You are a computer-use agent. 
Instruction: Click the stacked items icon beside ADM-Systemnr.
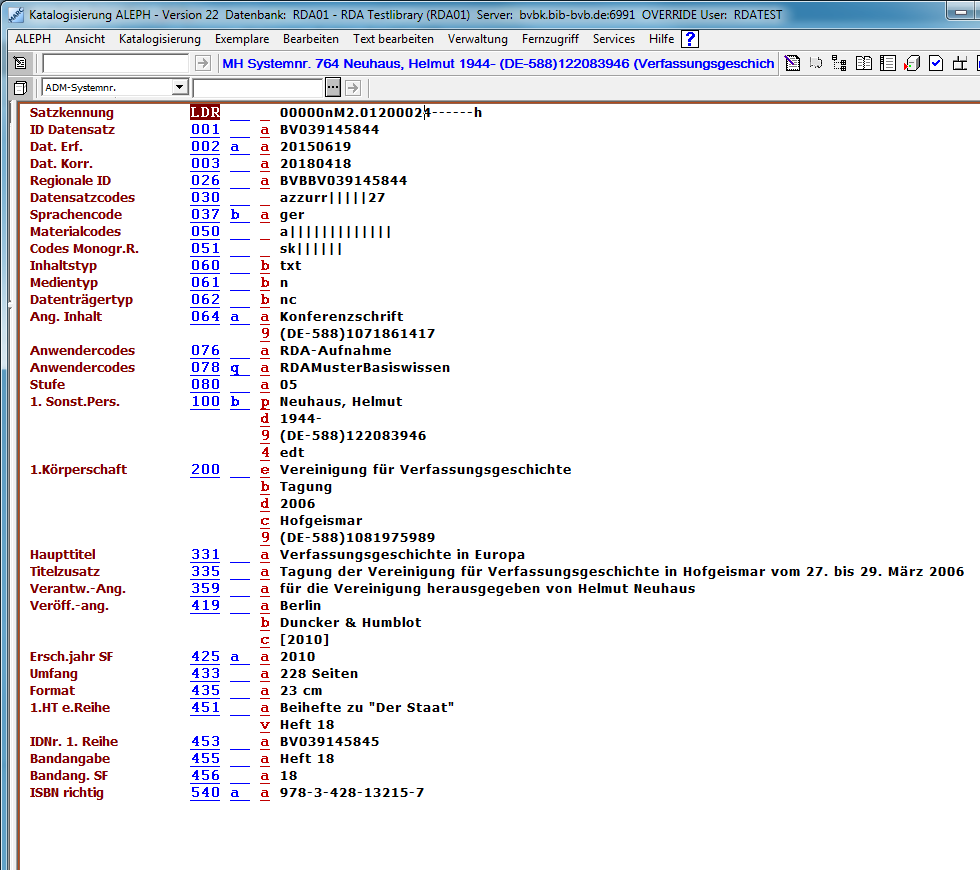pos(20,88)
